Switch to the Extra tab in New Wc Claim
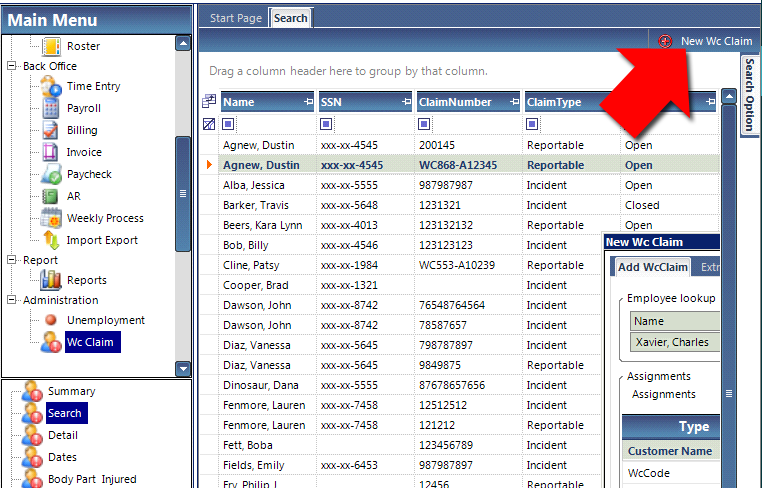Image resolution: width=762 pixels, height=488 pixels. pos(710,267)
